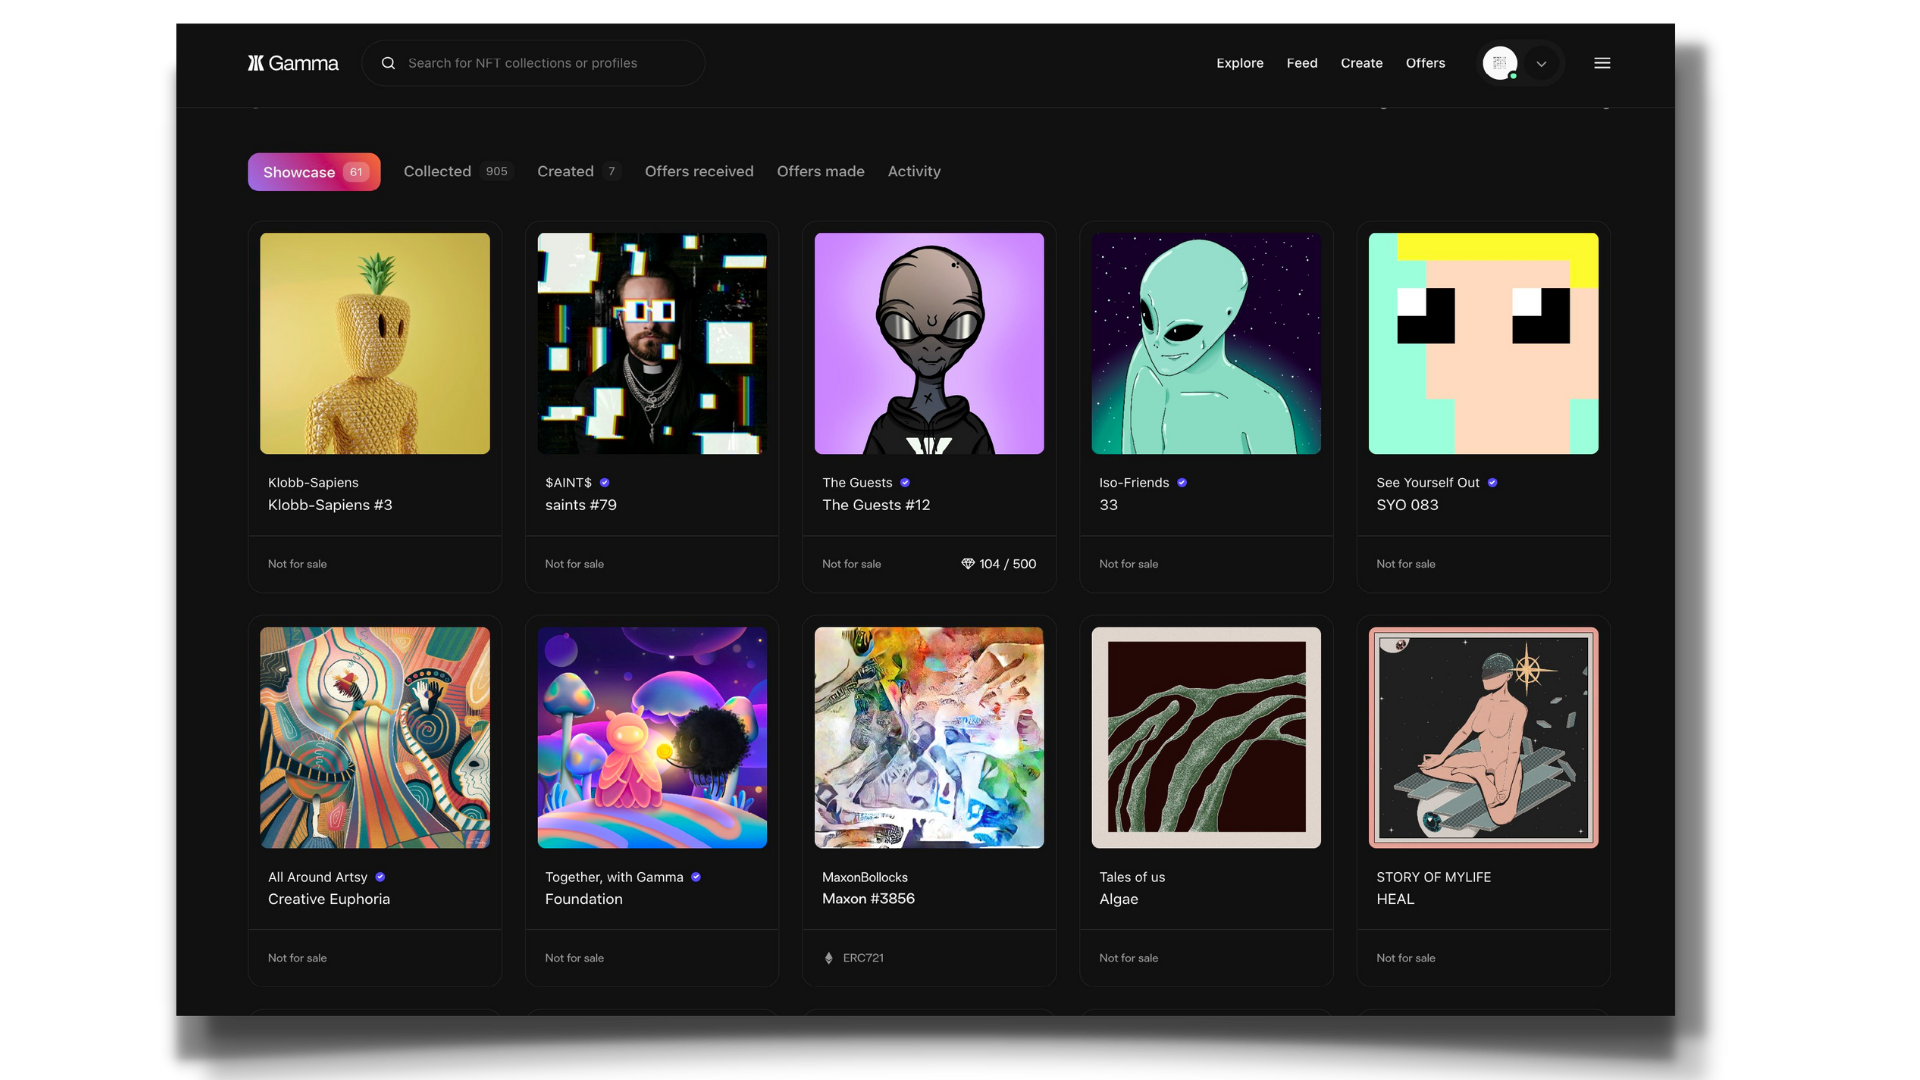Open the Creative Euphoria artwork thumbnail
The height and width of the screenshot is (1080, 1920).
[x=375, y=738]
